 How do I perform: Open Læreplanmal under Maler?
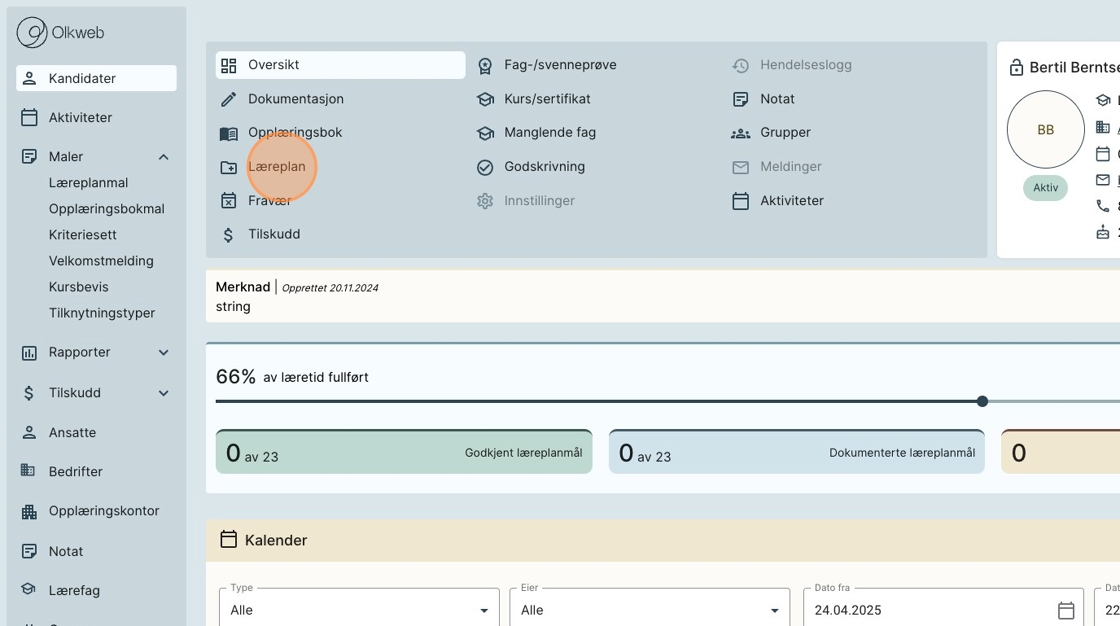89,183
